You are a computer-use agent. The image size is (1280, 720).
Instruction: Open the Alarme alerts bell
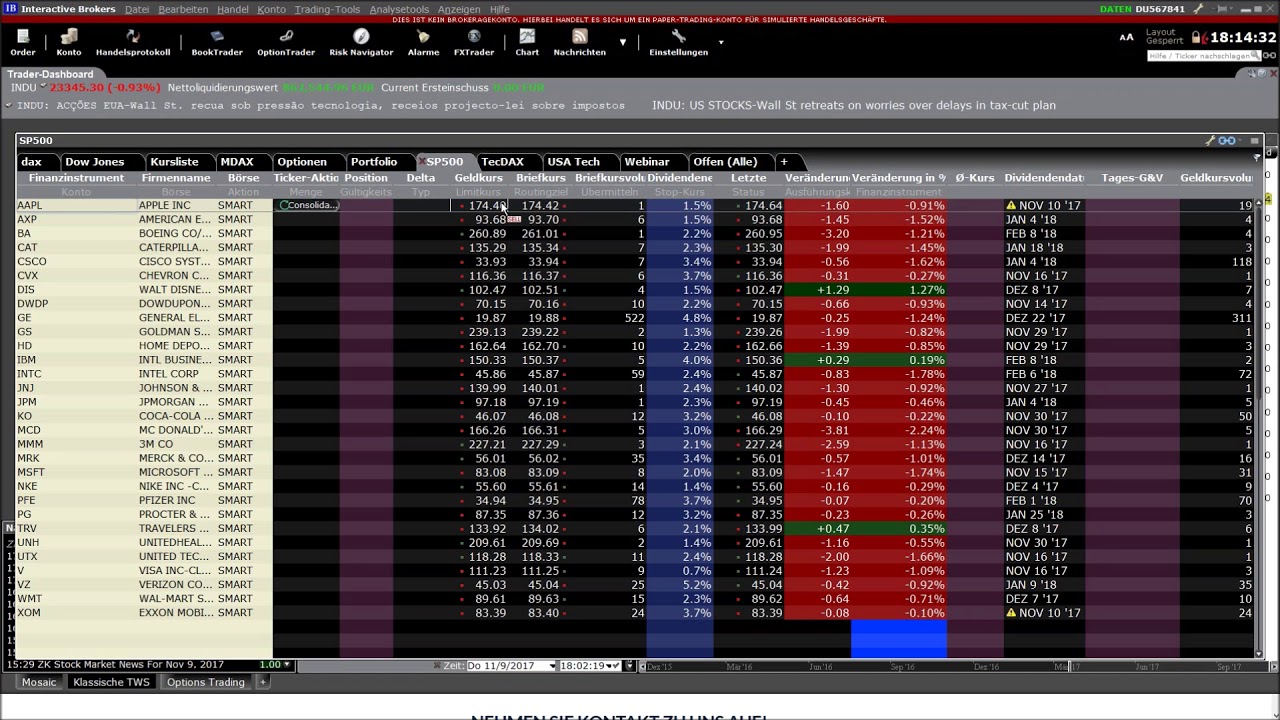click(423, 42)
